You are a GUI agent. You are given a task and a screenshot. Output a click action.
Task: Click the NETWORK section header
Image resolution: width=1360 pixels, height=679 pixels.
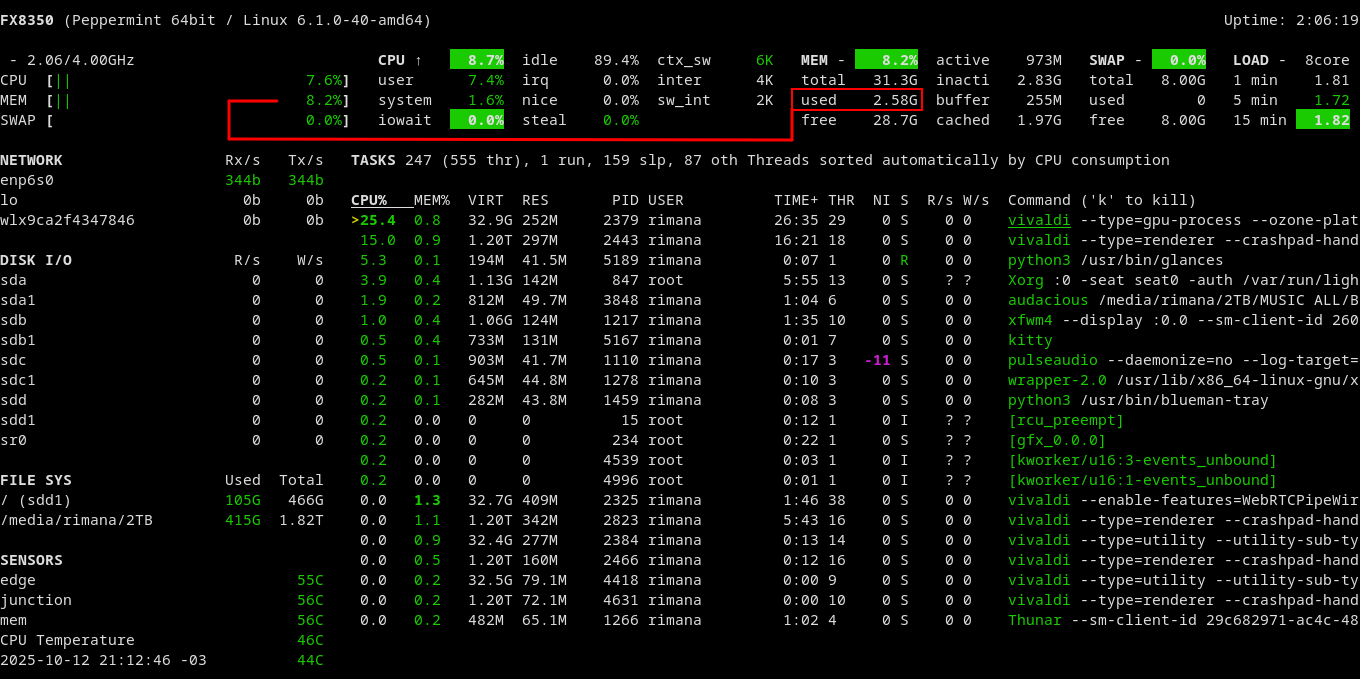coord(31,160)
